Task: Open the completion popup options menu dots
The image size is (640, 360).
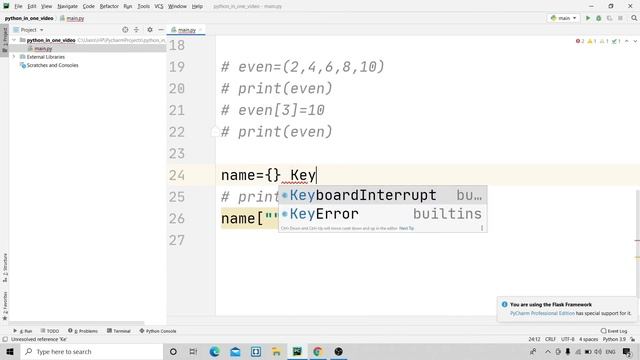Action: [x=482, y=228]
